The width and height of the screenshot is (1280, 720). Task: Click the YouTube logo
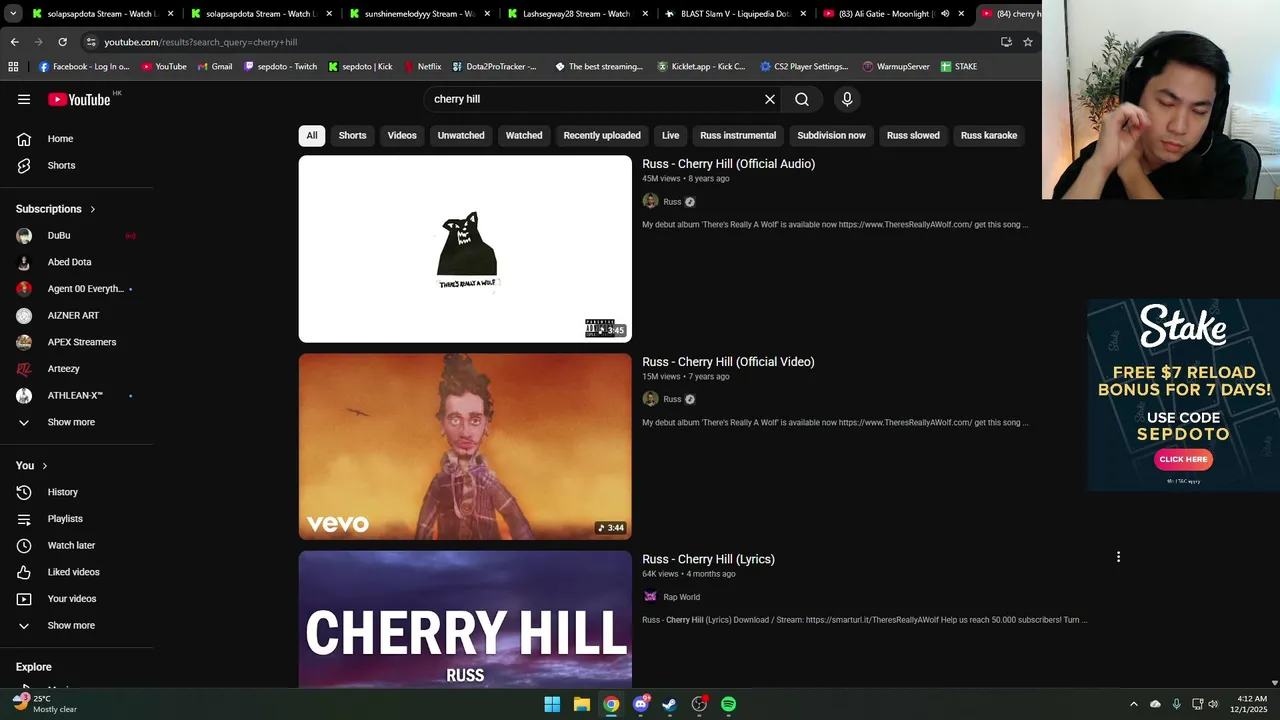(x=79, y=99)
